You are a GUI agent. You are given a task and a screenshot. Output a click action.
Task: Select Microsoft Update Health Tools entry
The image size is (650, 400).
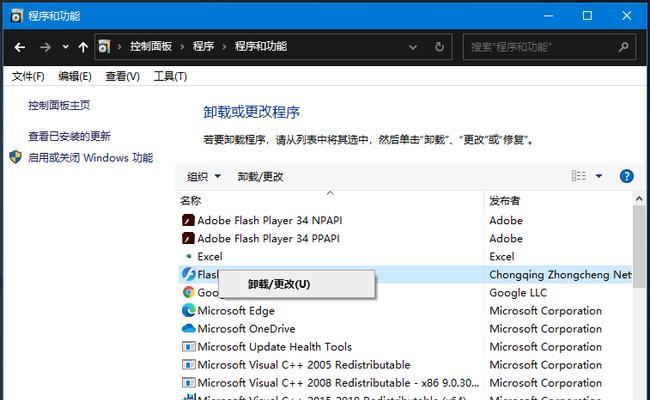coord(274,347)
